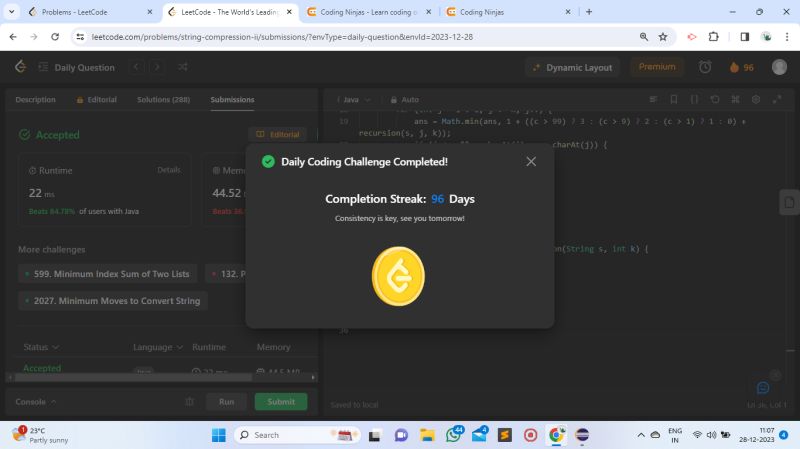Open the Windows Start menu
This screenshot has width=800, height=449.
point(219,435)
